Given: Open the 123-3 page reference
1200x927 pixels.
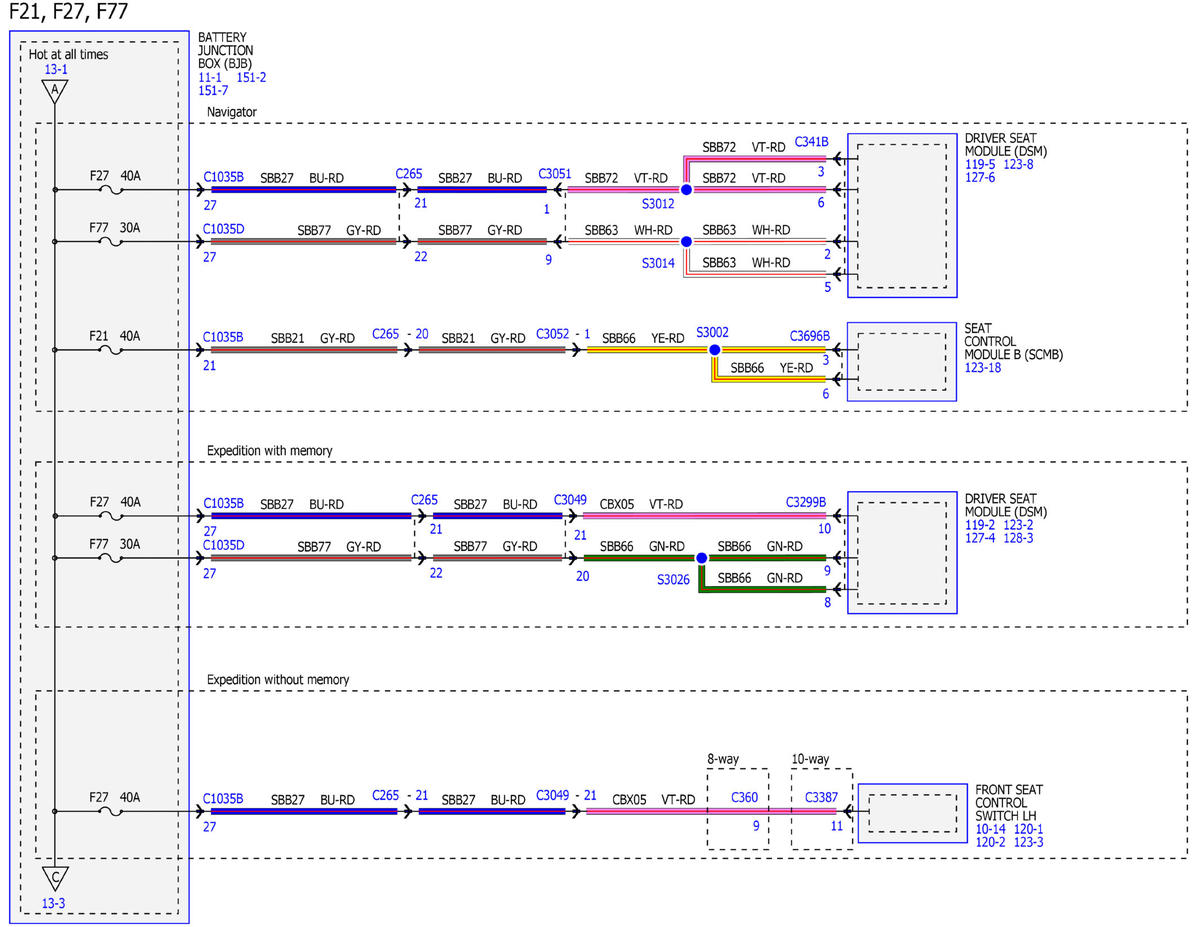Looking at the screenshot, I should coord(1030,842).
